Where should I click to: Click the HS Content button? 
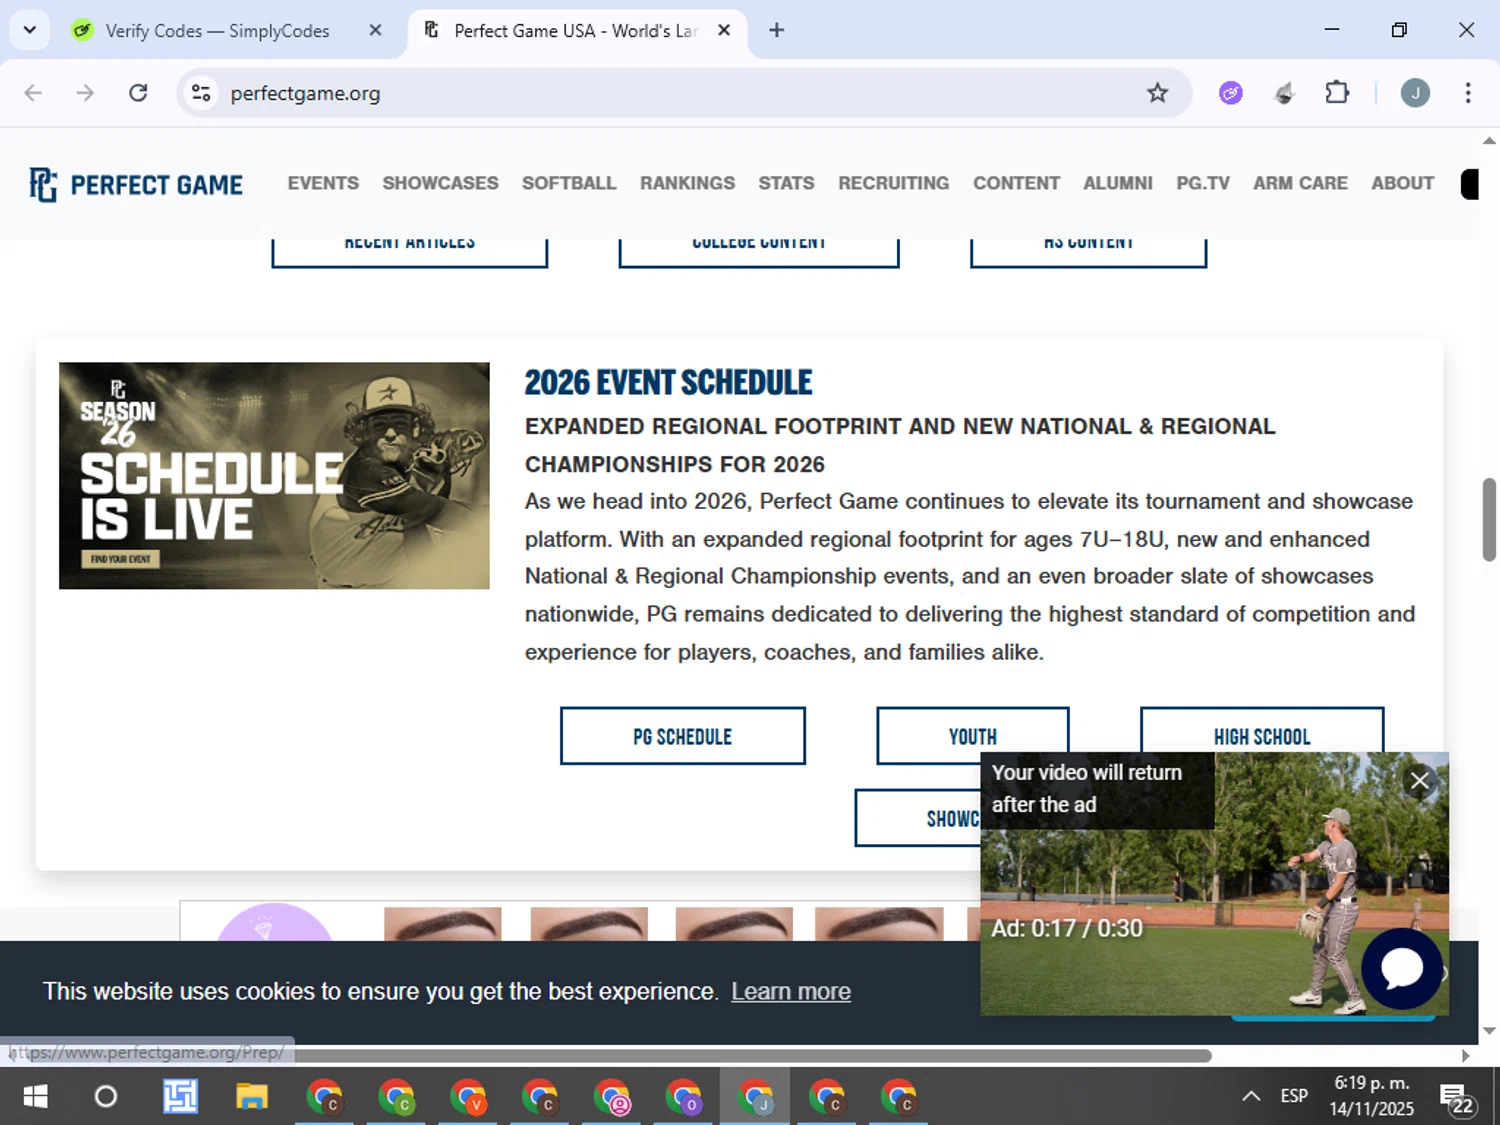(x=1088, y=252)
